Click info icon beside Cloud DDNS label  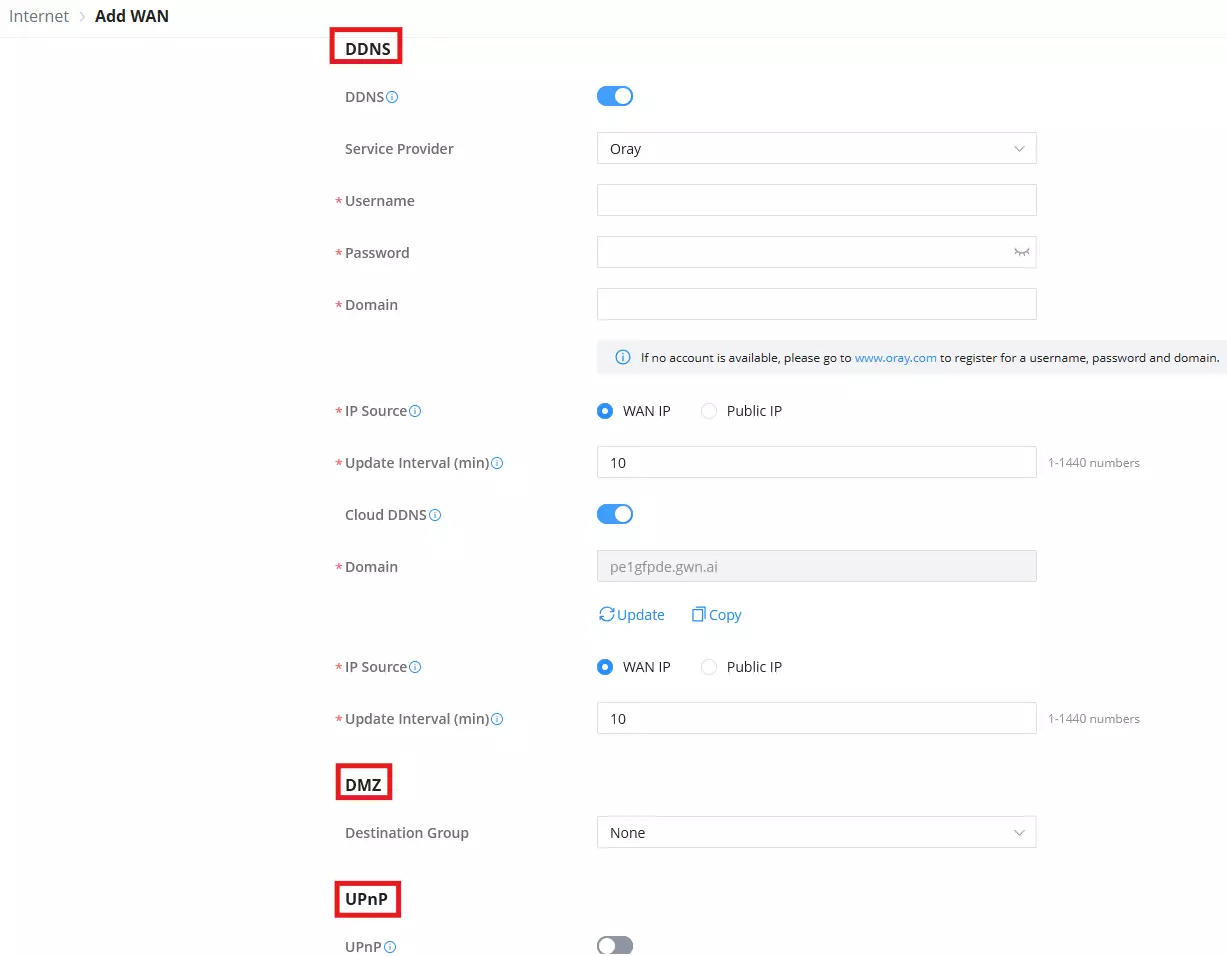[435, 515]
